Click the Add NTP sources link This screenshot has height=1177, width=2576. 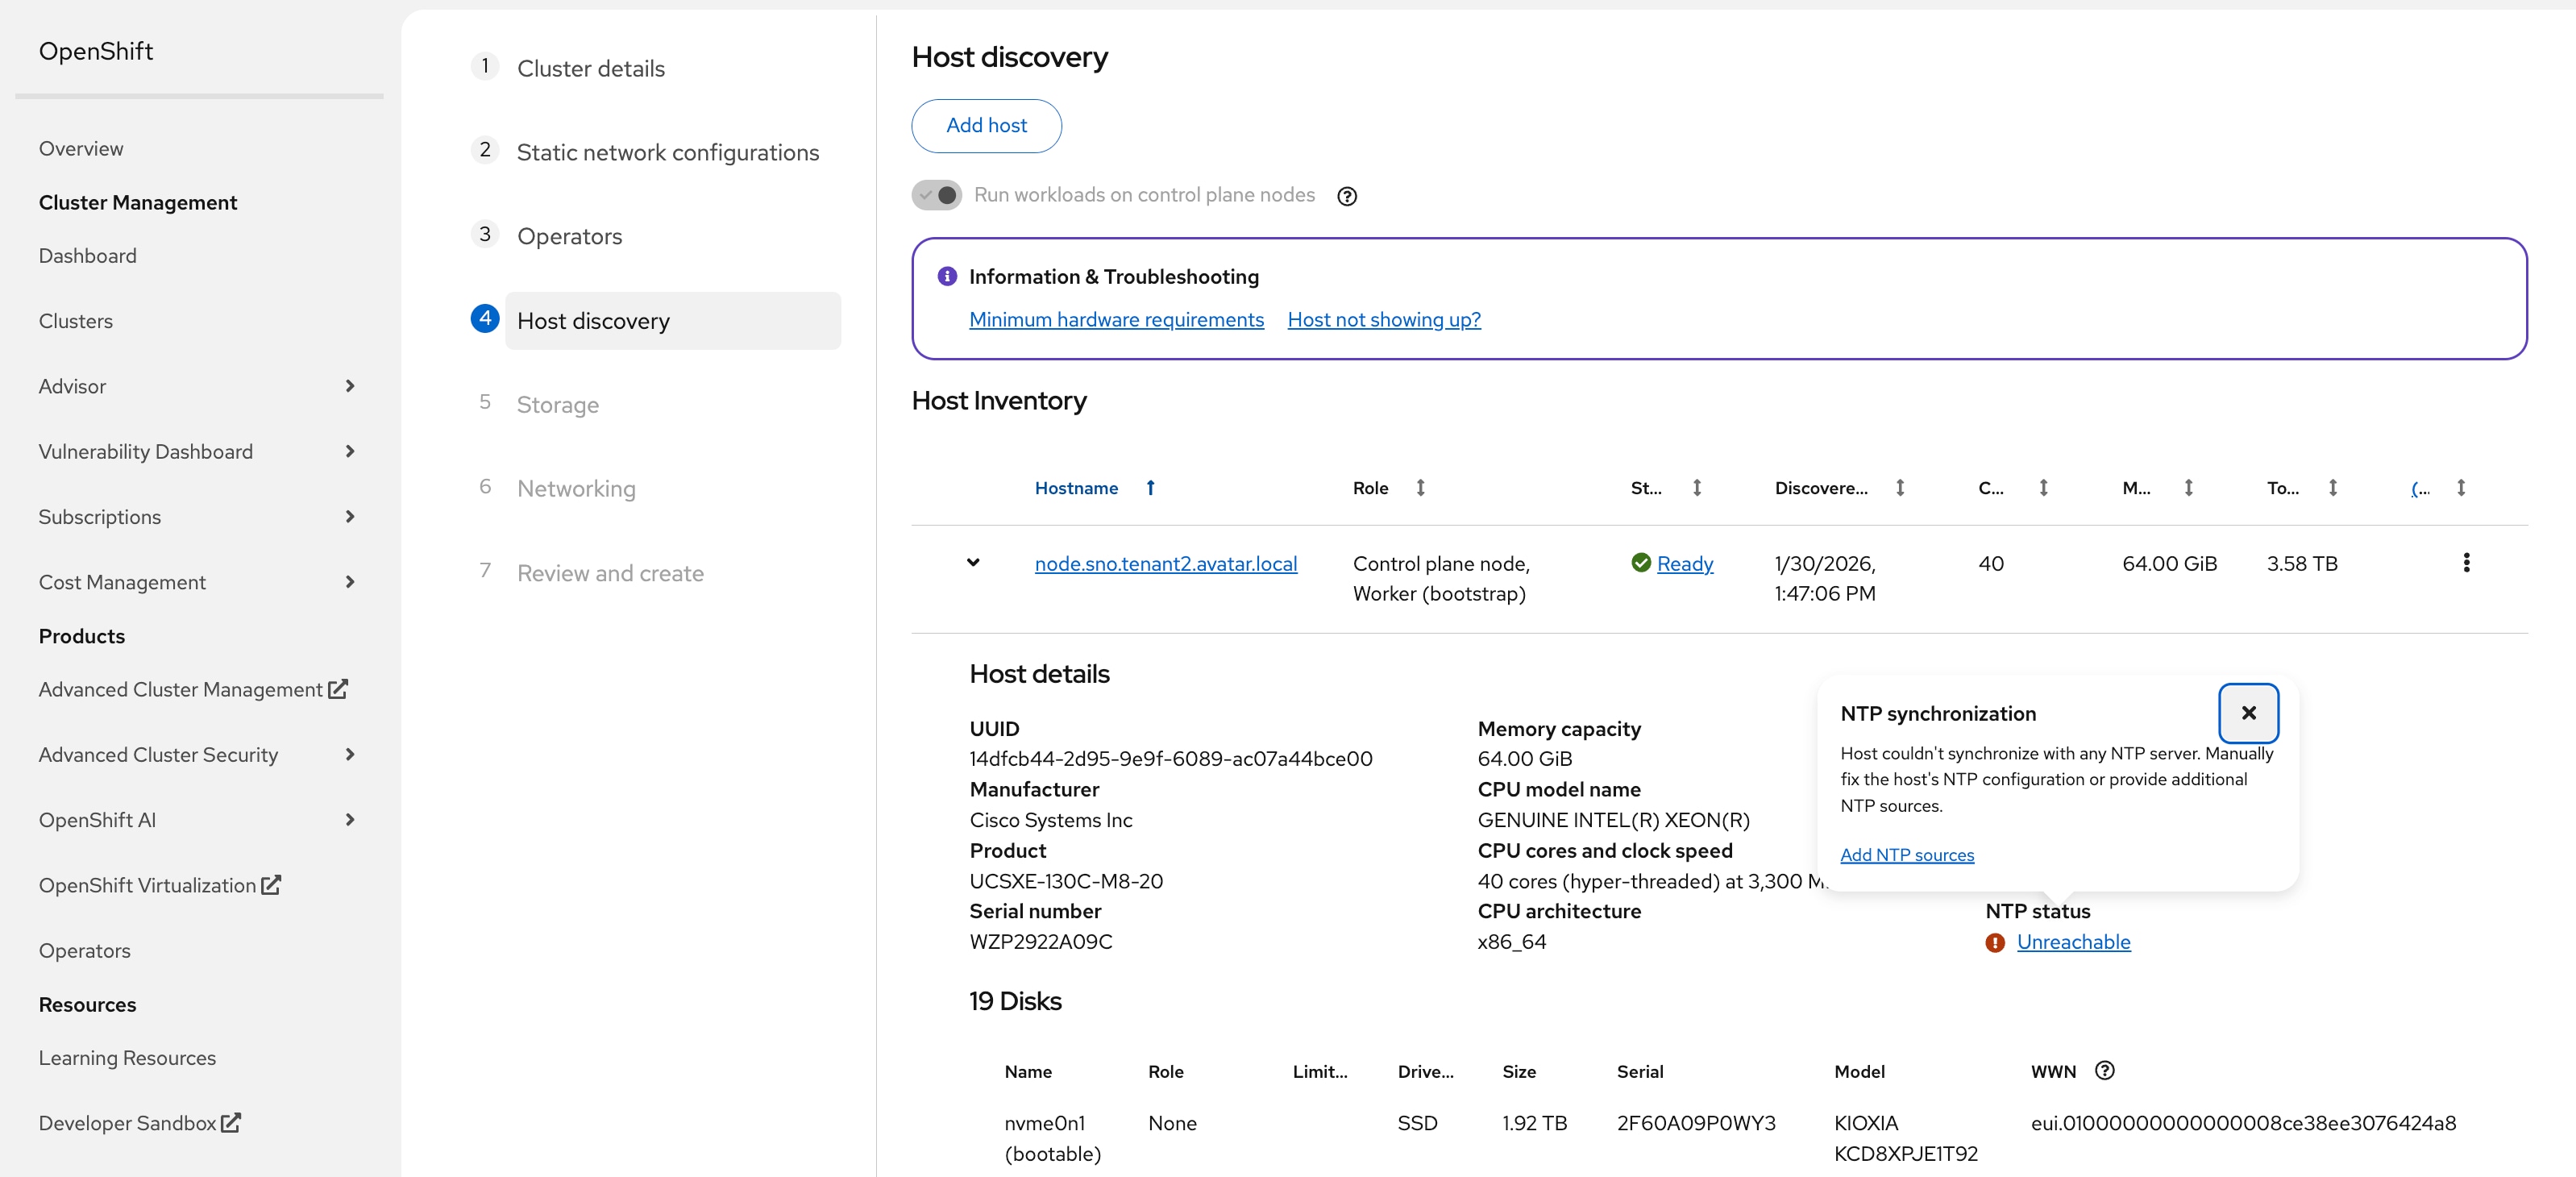click(x=1907, y=855)
